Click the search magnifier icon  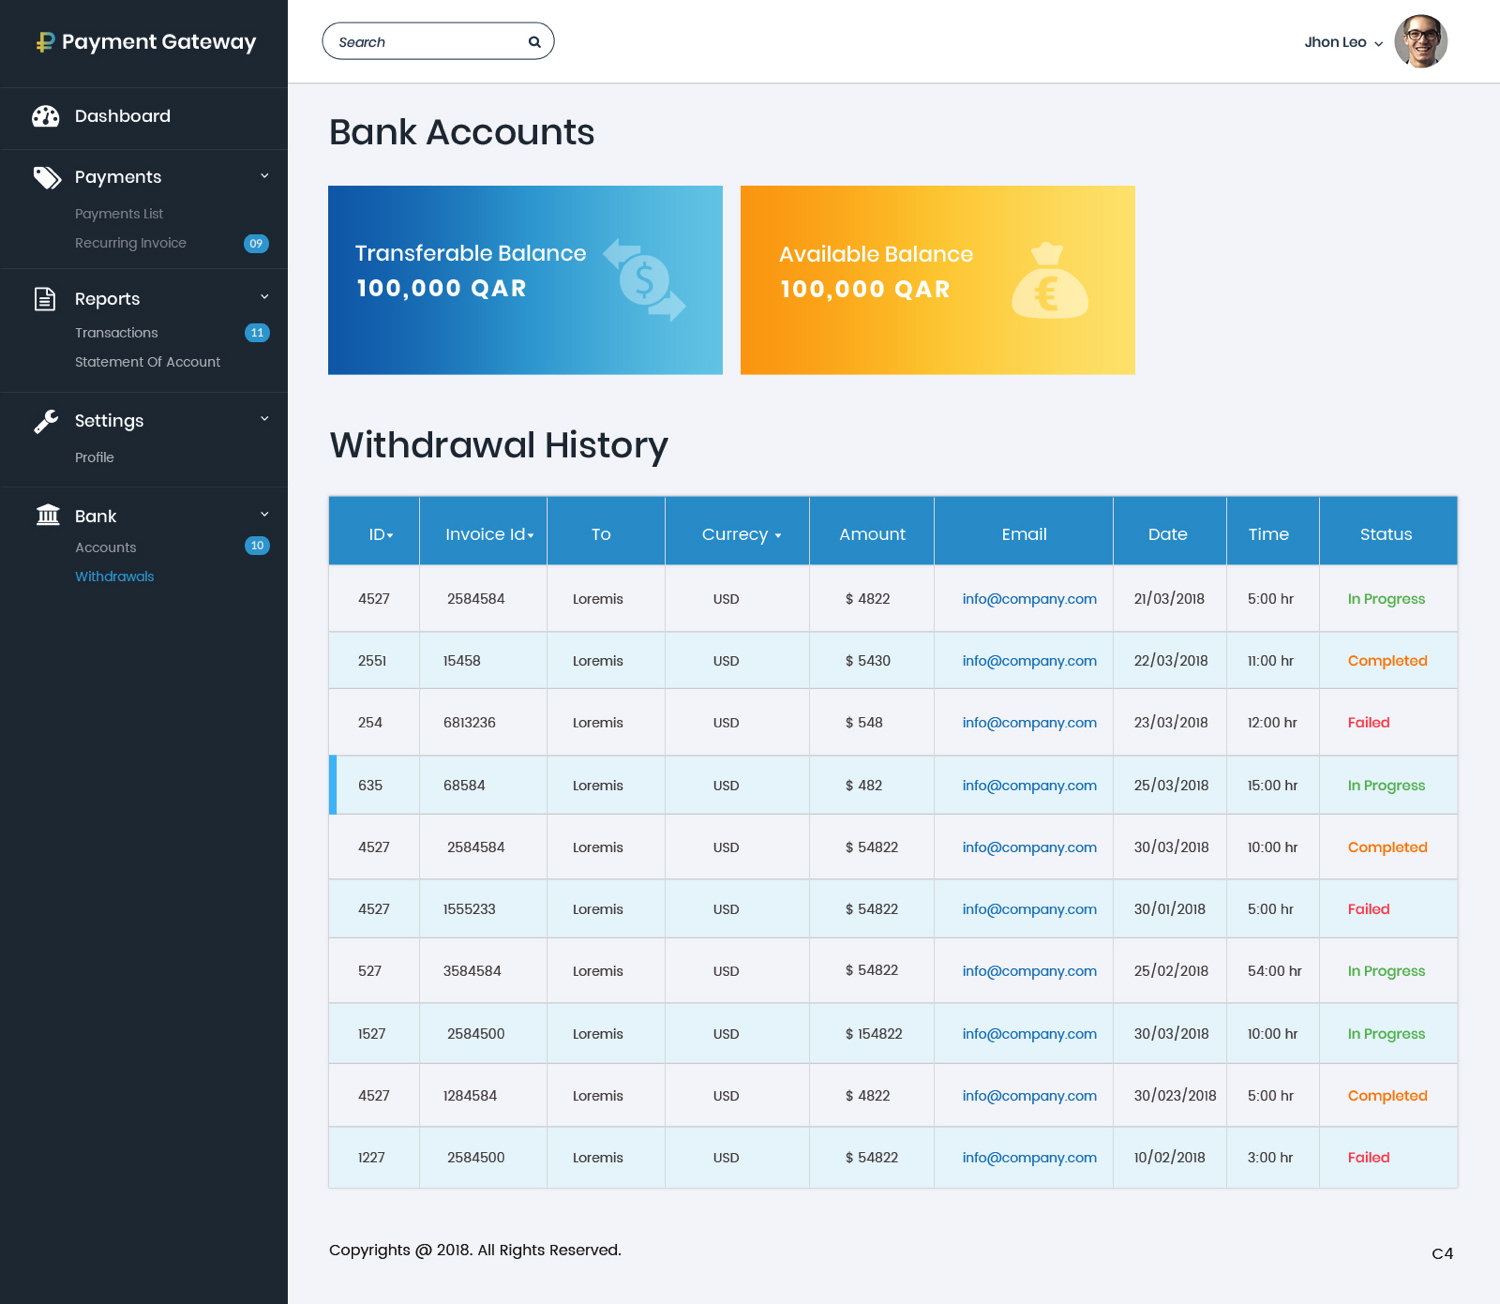point(534,42)
